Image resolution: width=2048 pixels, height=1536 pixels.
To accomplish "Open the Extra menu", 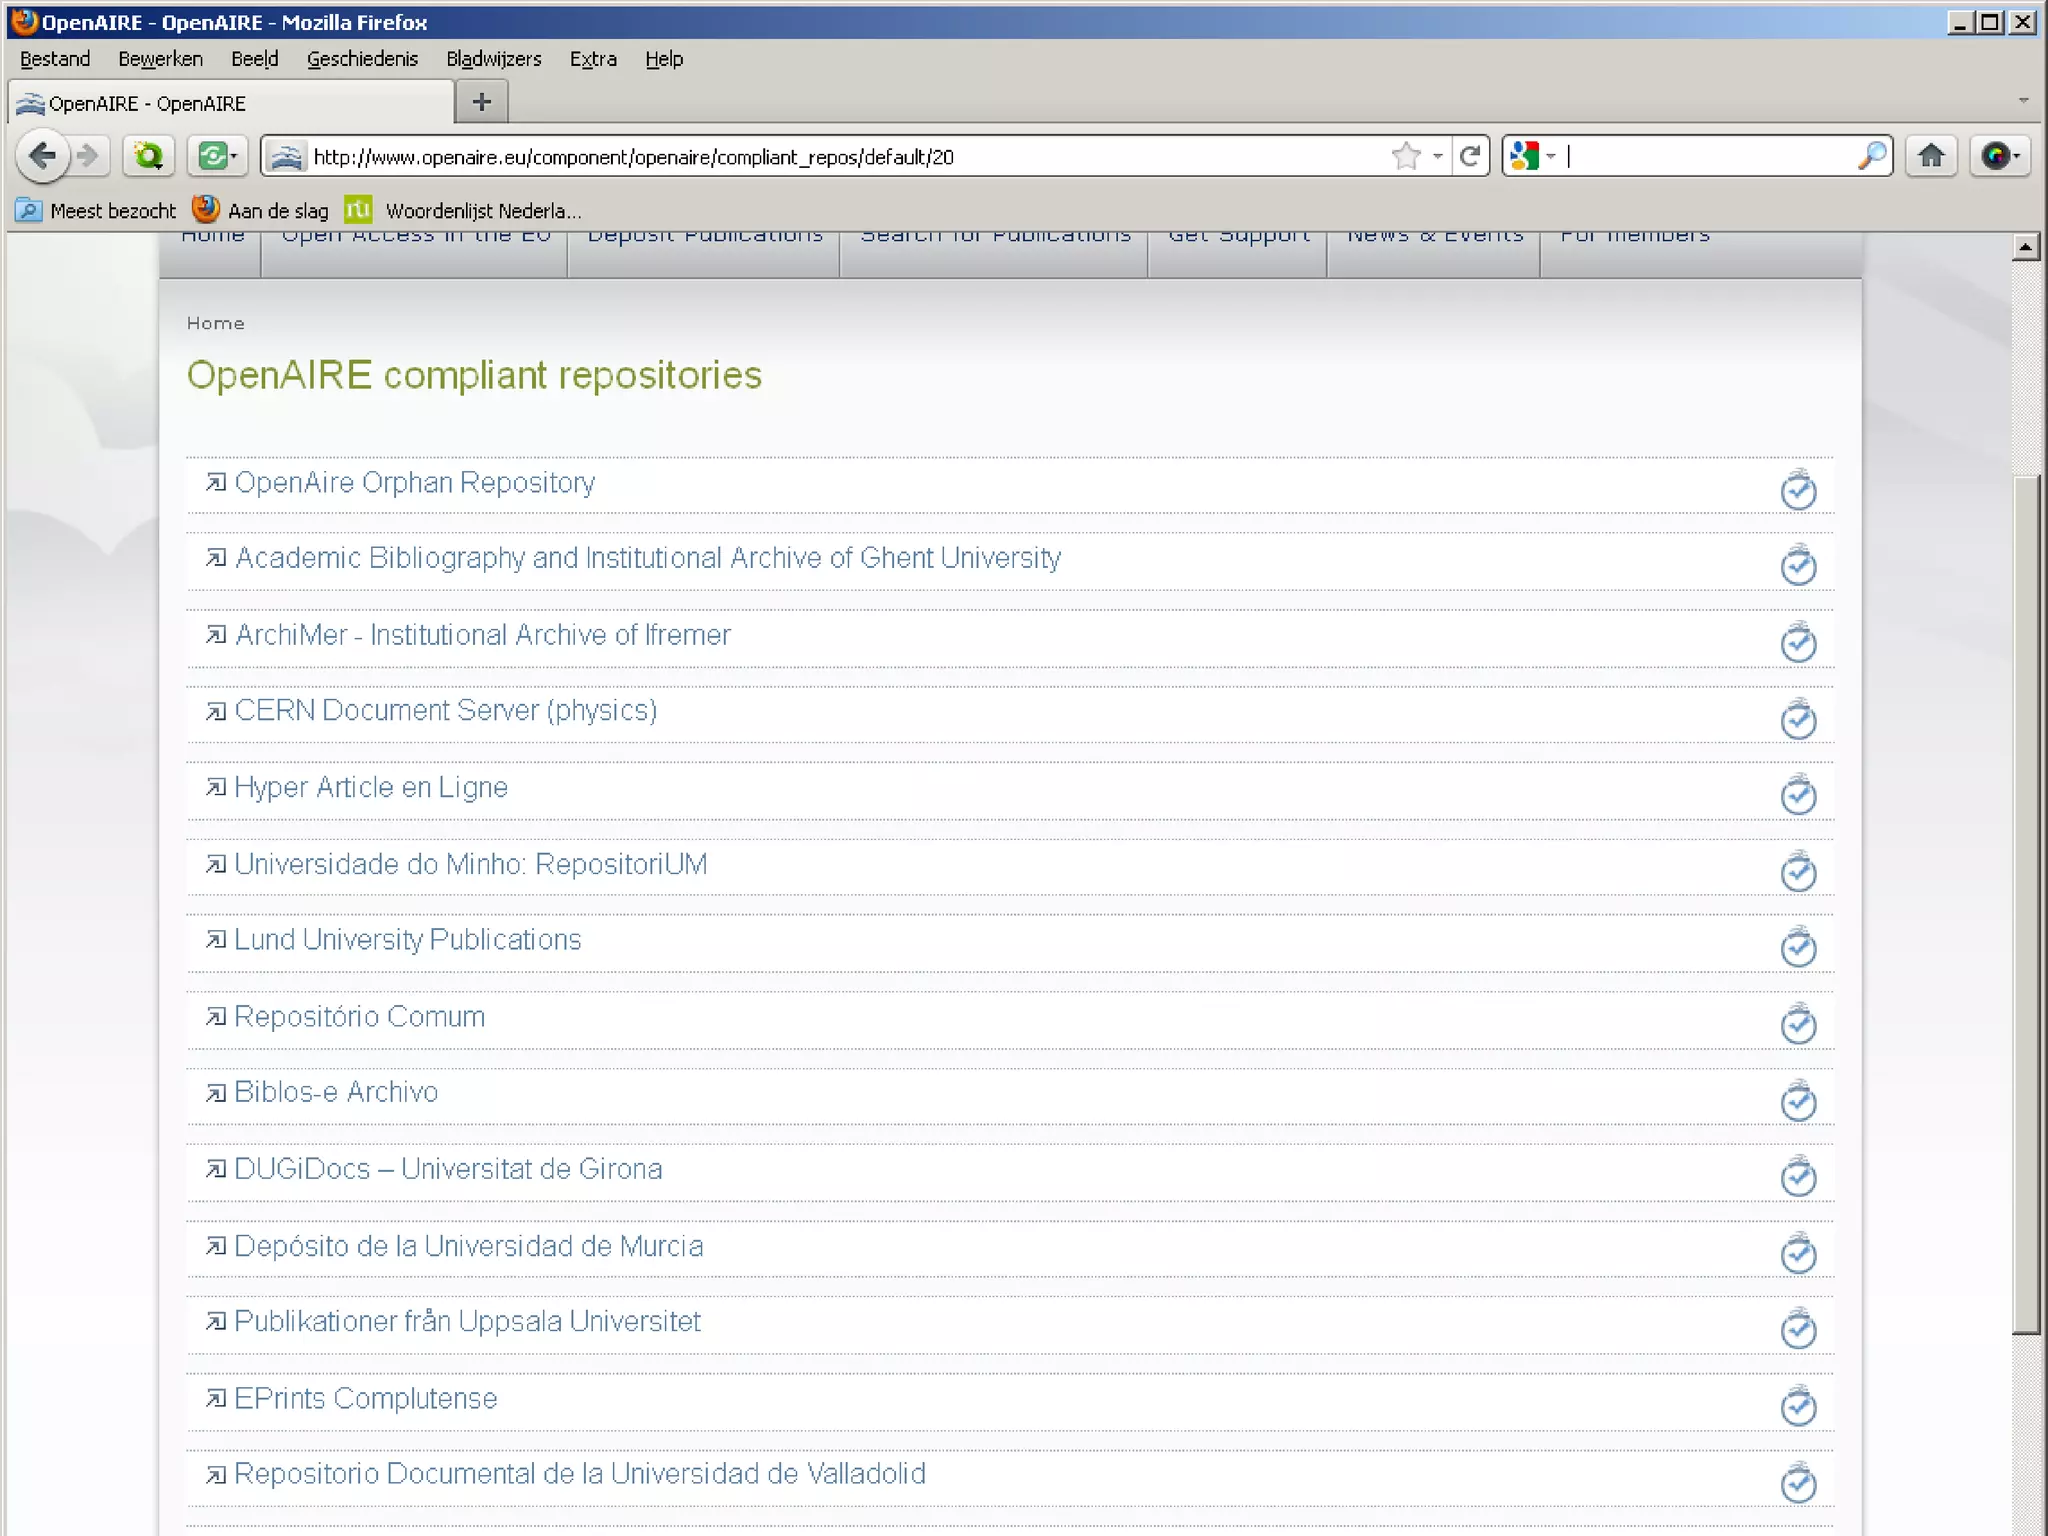I will point(593,59).
